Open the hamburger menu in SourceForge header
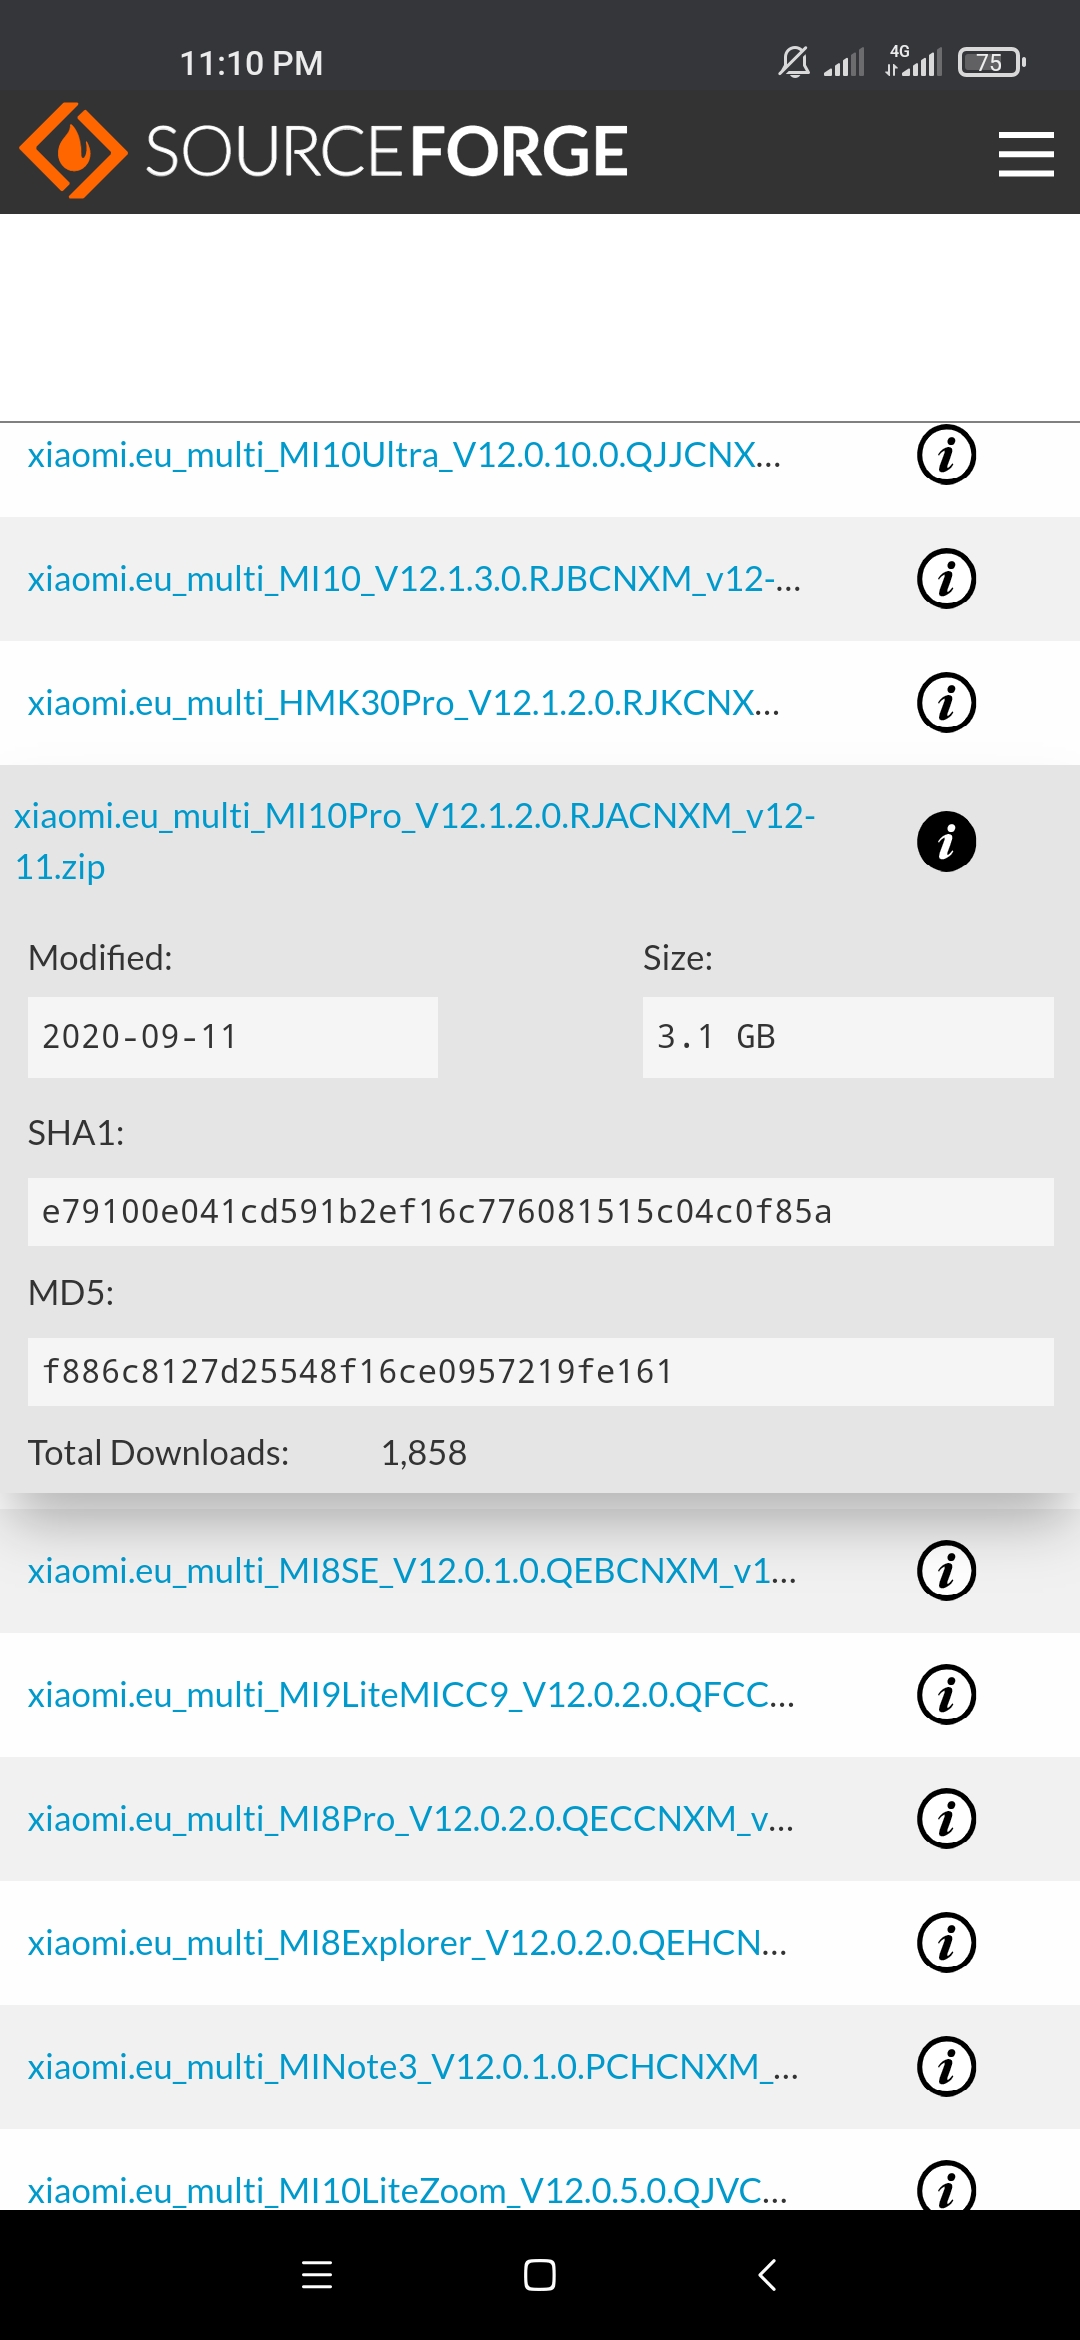The height and width of the screenshot is (2340, 1080). coord(1026,154)
